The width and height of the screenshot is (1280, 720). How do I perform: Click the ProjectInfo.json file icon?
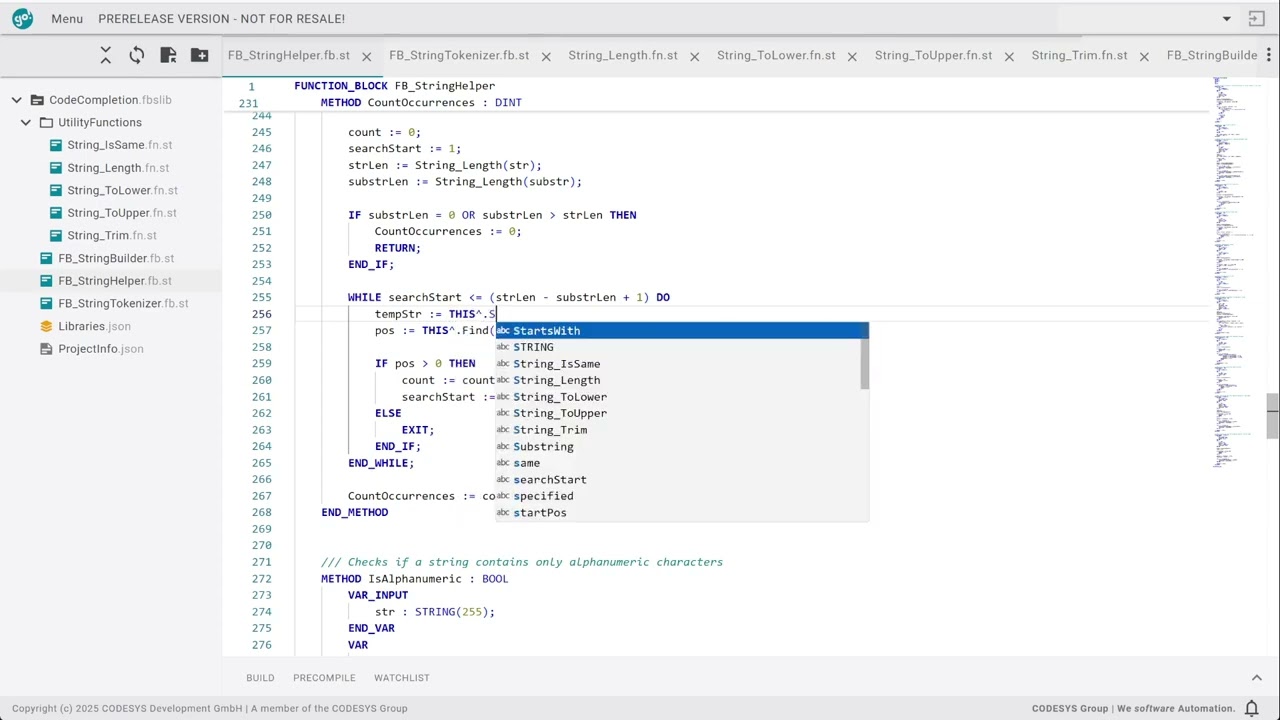tap(46, 349)
